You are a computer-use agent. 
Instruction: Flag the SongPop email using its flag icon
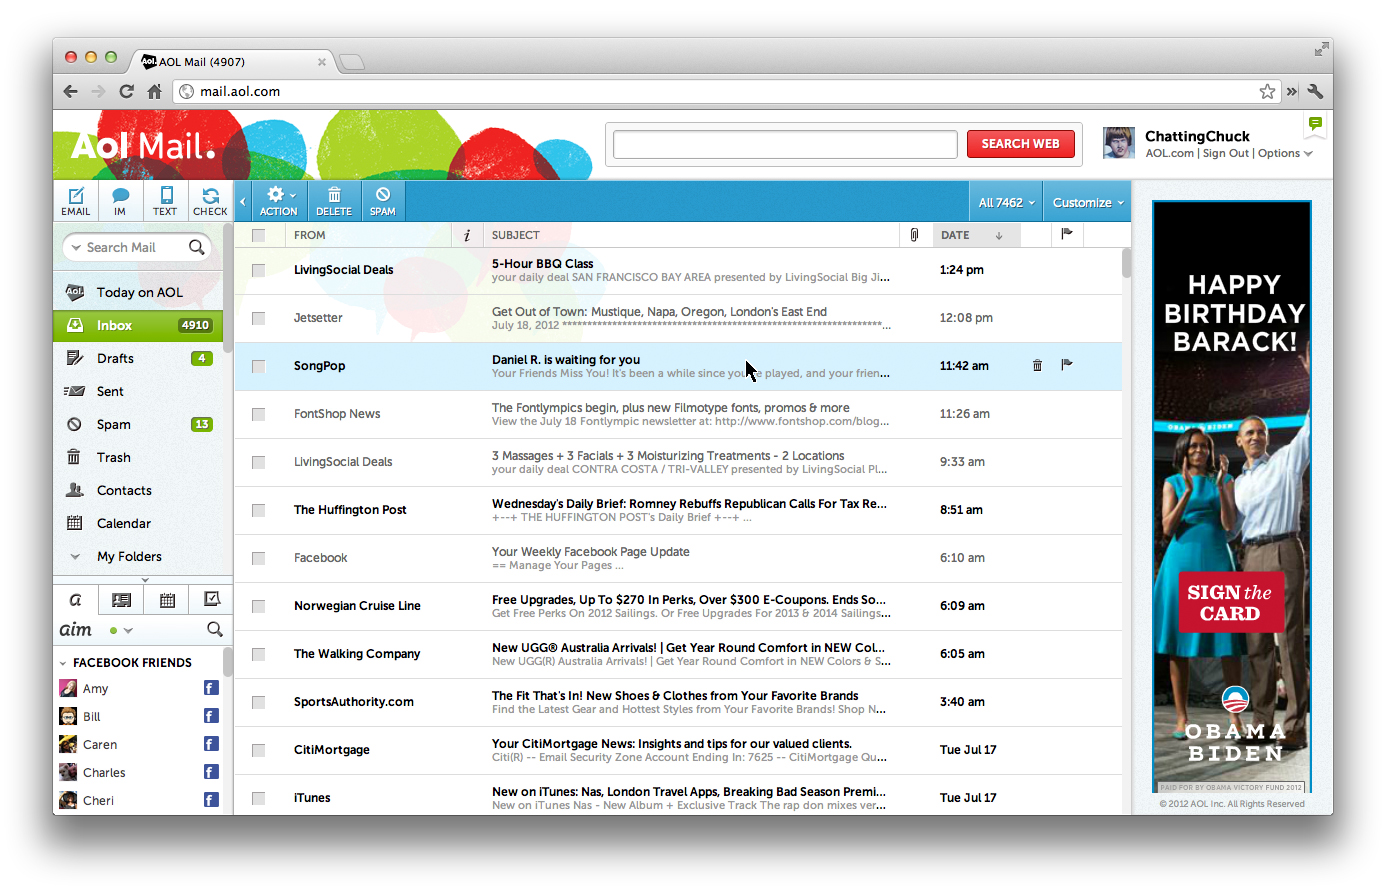(x=1067, y=365)
